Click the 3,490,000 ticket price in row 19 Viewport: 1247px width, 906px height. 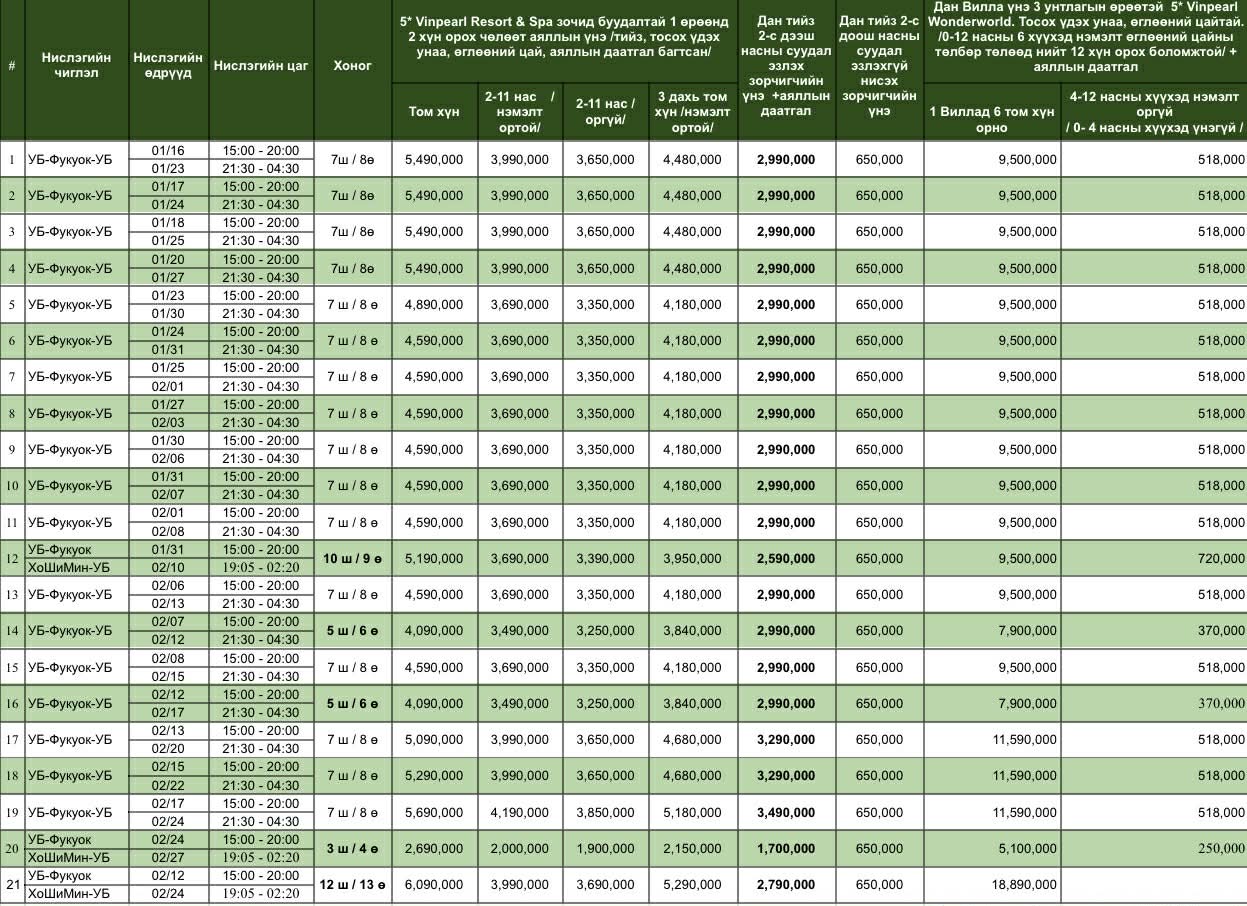(x=785, y=813)
